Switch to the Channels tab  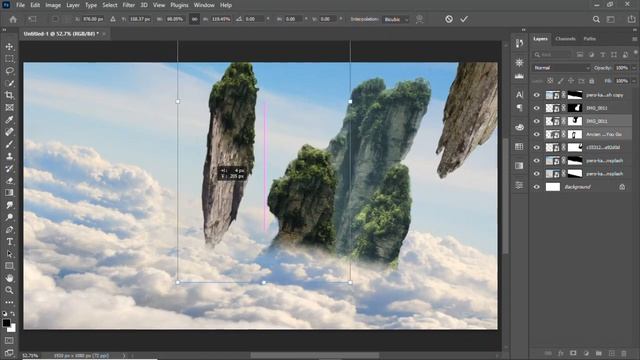pos(565,39)
